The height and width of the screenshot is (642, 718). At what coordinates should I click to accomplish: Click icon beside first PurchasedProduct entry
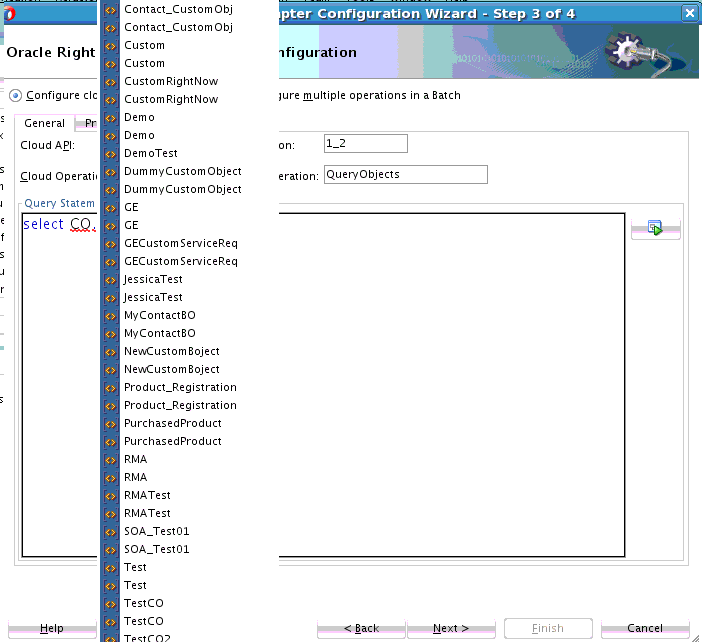[111, 424]
